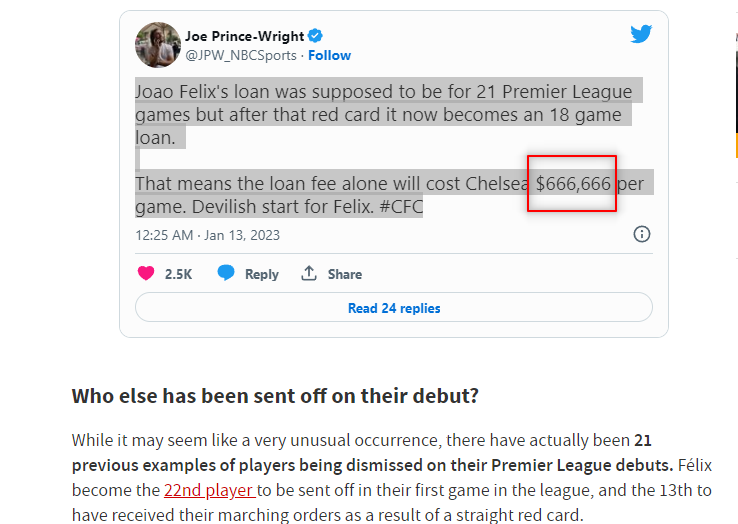The width and height of the screenshot is (738, 524).
Task: Open the "22nd player" hyperlink
Action: point(210,490)
